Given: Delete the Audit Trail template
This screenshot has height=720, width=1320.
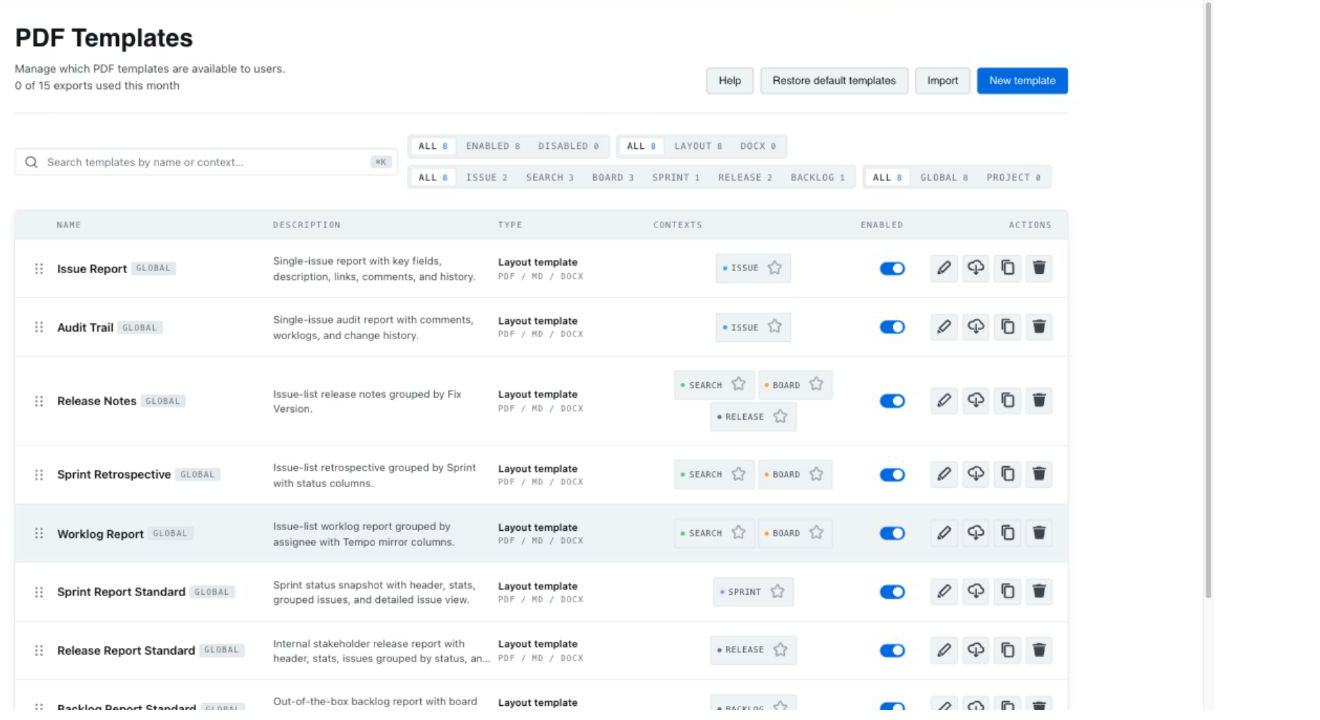Looking at the screenshot, I should click(x=1039, y=327).
